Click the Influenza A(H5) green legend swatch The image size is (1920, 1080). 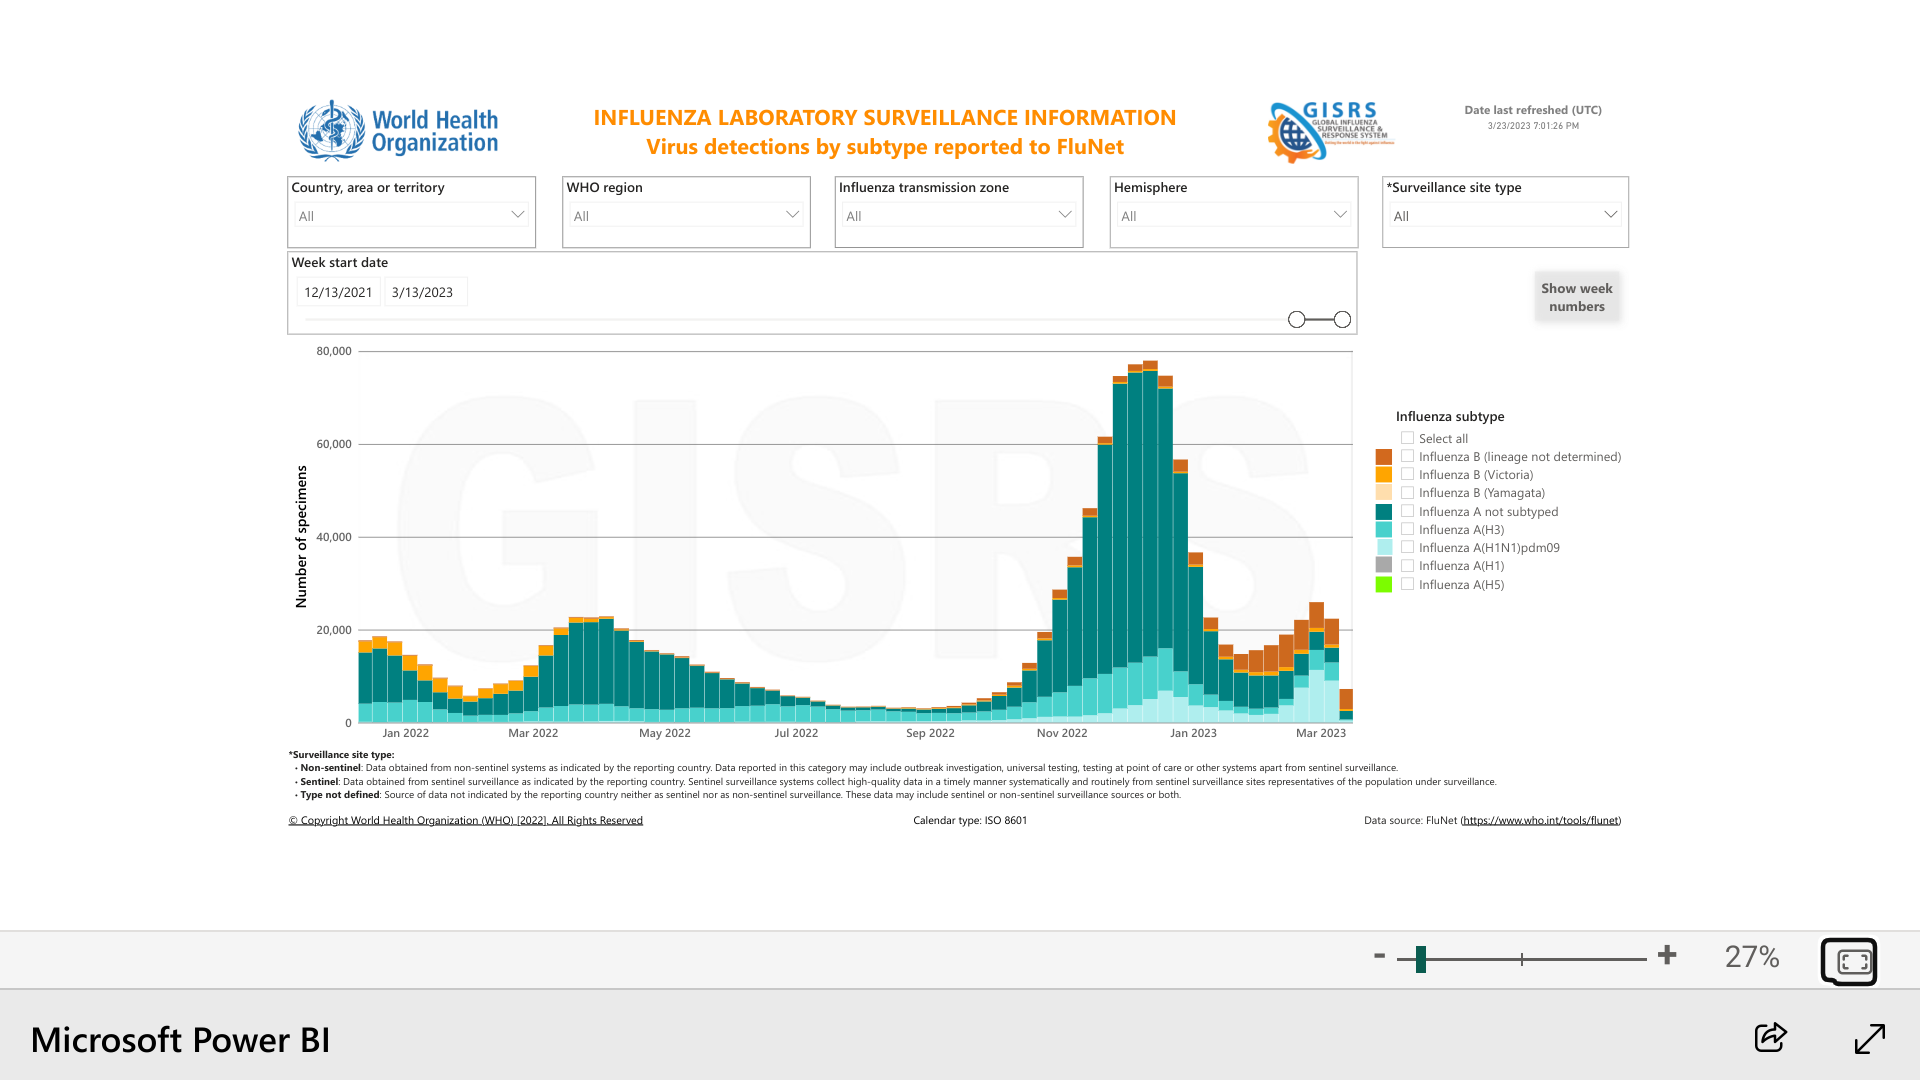[1384, 585]
